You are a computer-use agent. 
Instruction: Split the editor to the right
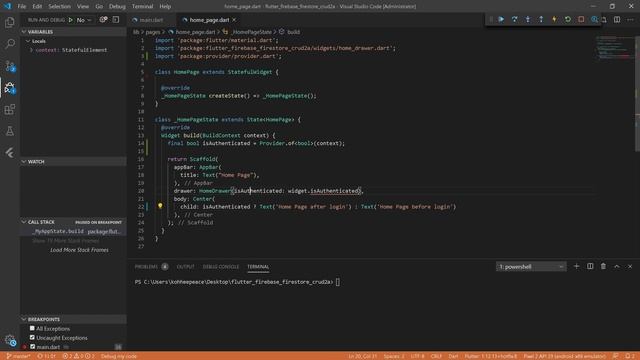(617, 20)
